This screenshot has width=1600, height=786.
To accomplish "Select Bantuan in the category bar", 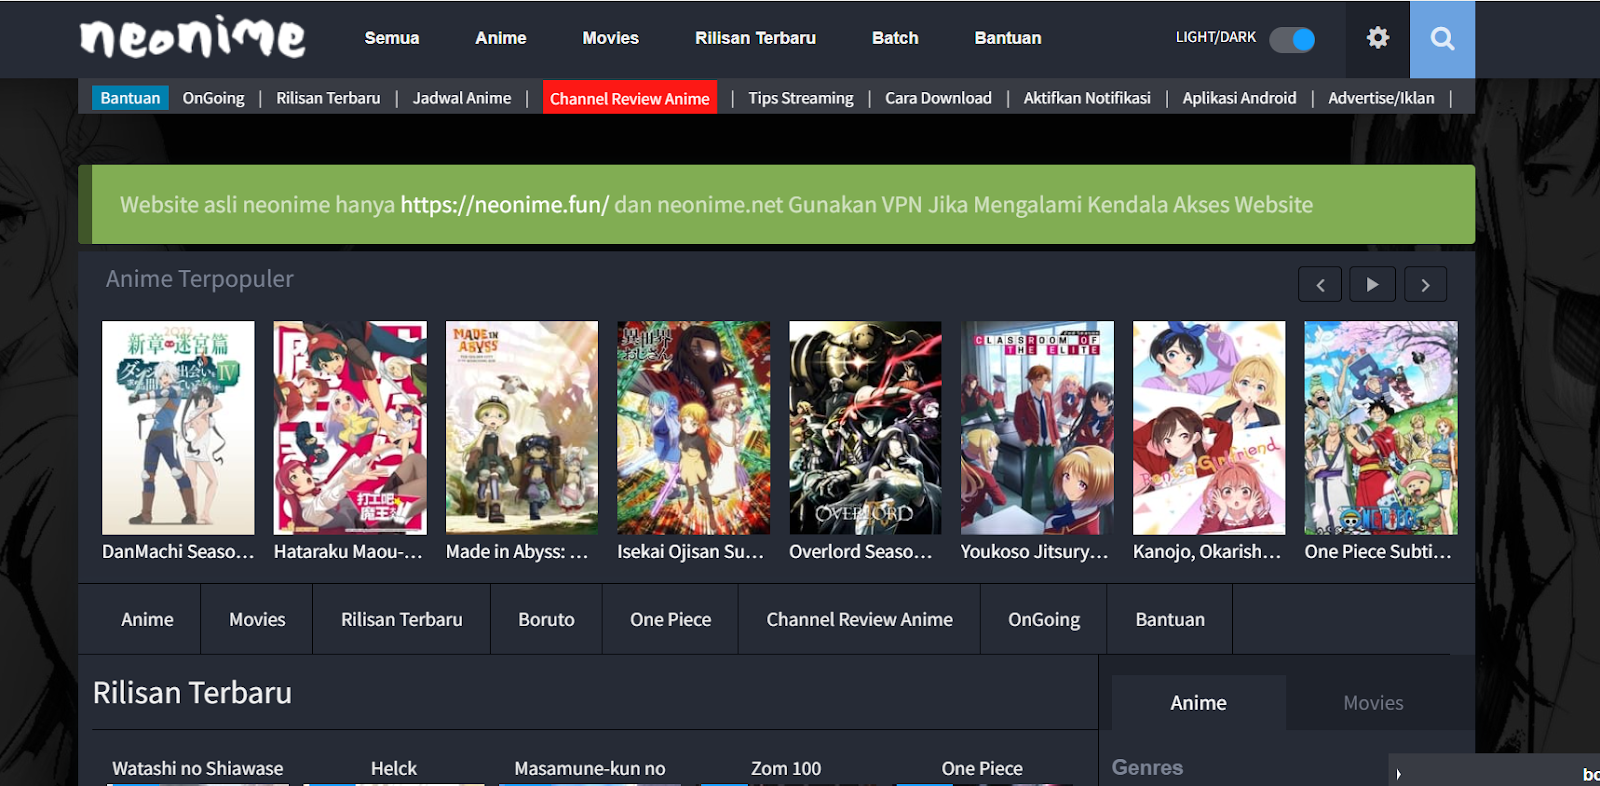I will [1170, 620].
